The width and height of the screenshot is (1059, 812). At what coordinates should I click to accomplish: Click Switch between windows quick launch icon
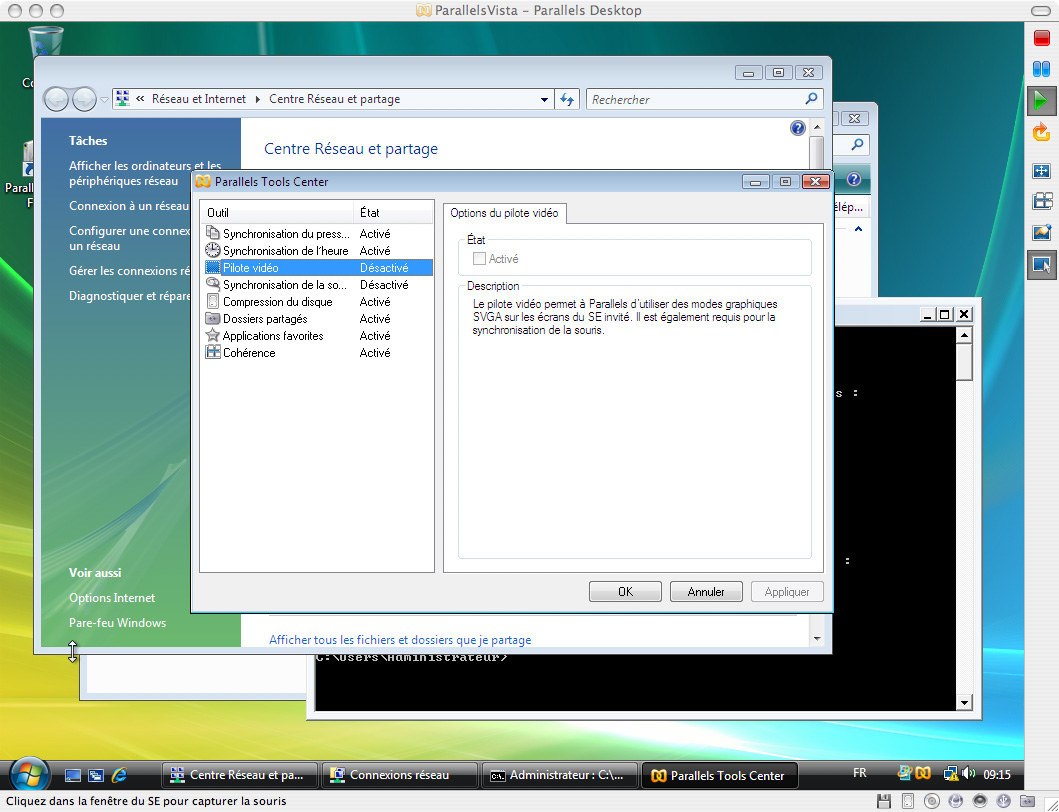[96, 776]
